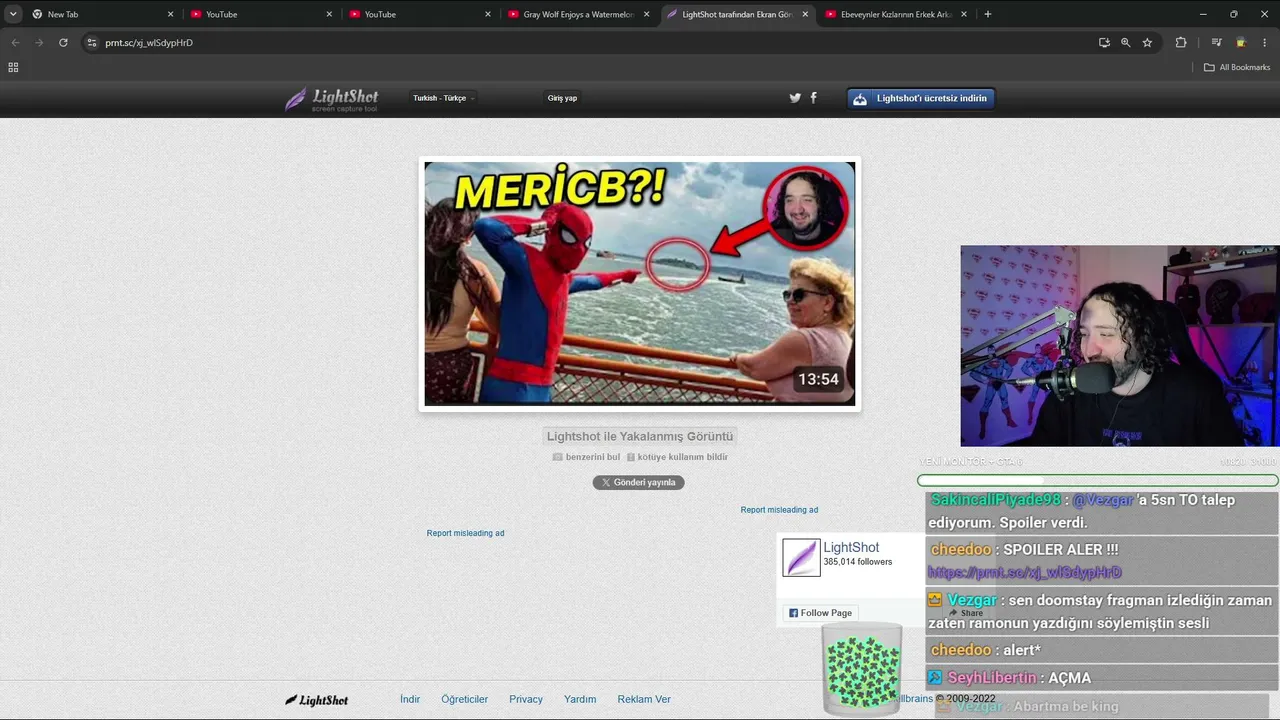Image resolution: width=1280 pixels, height=720 pixels.
Task: Open the Öğreticiler footer link
Action: click(464, 699)
